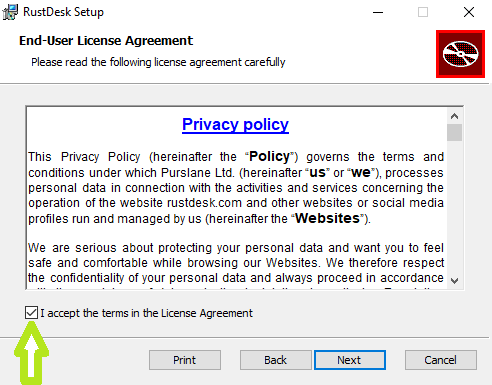Viewport: 492px width, 385px height.
Task: Click the scrollbar track below the thumb
Action: click(x=454, y=207)
